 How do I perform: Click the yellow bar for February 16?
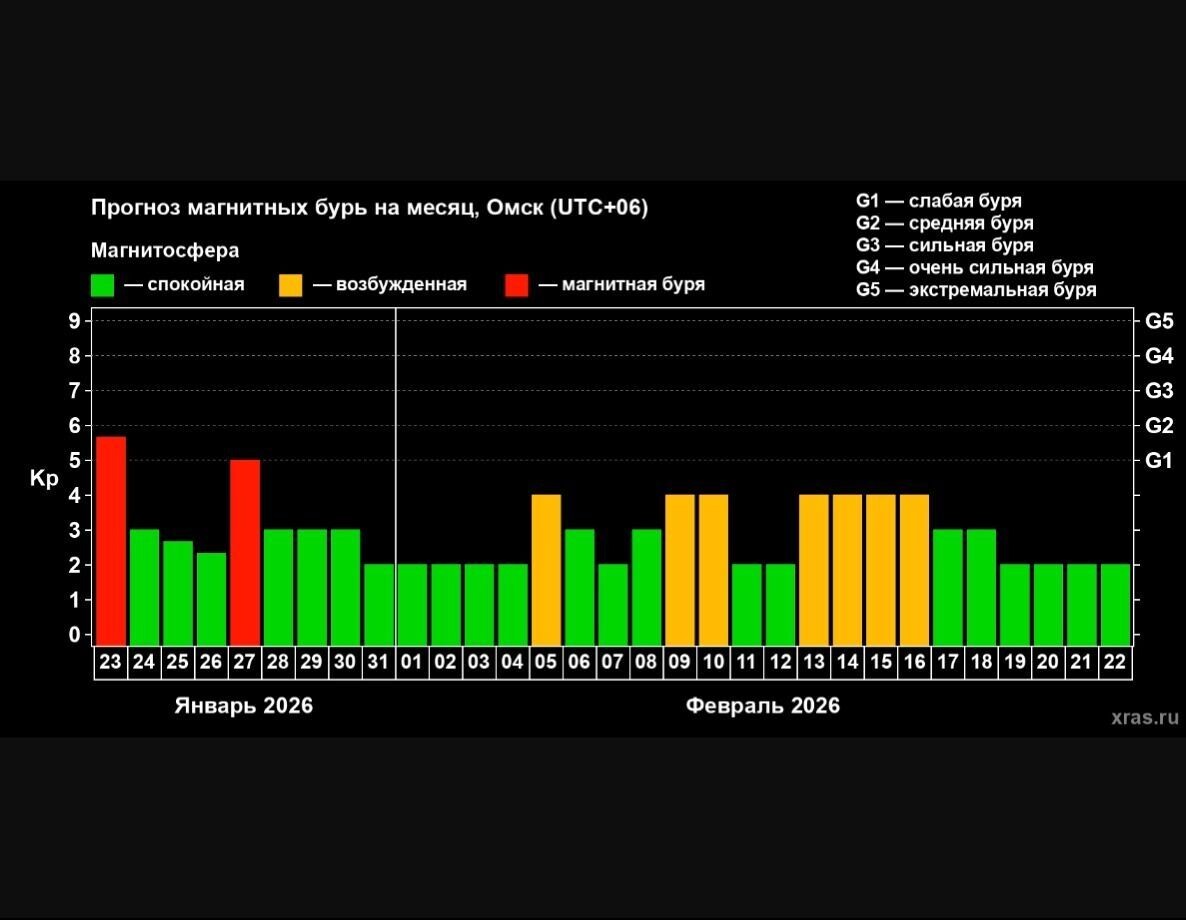point(914,570)
